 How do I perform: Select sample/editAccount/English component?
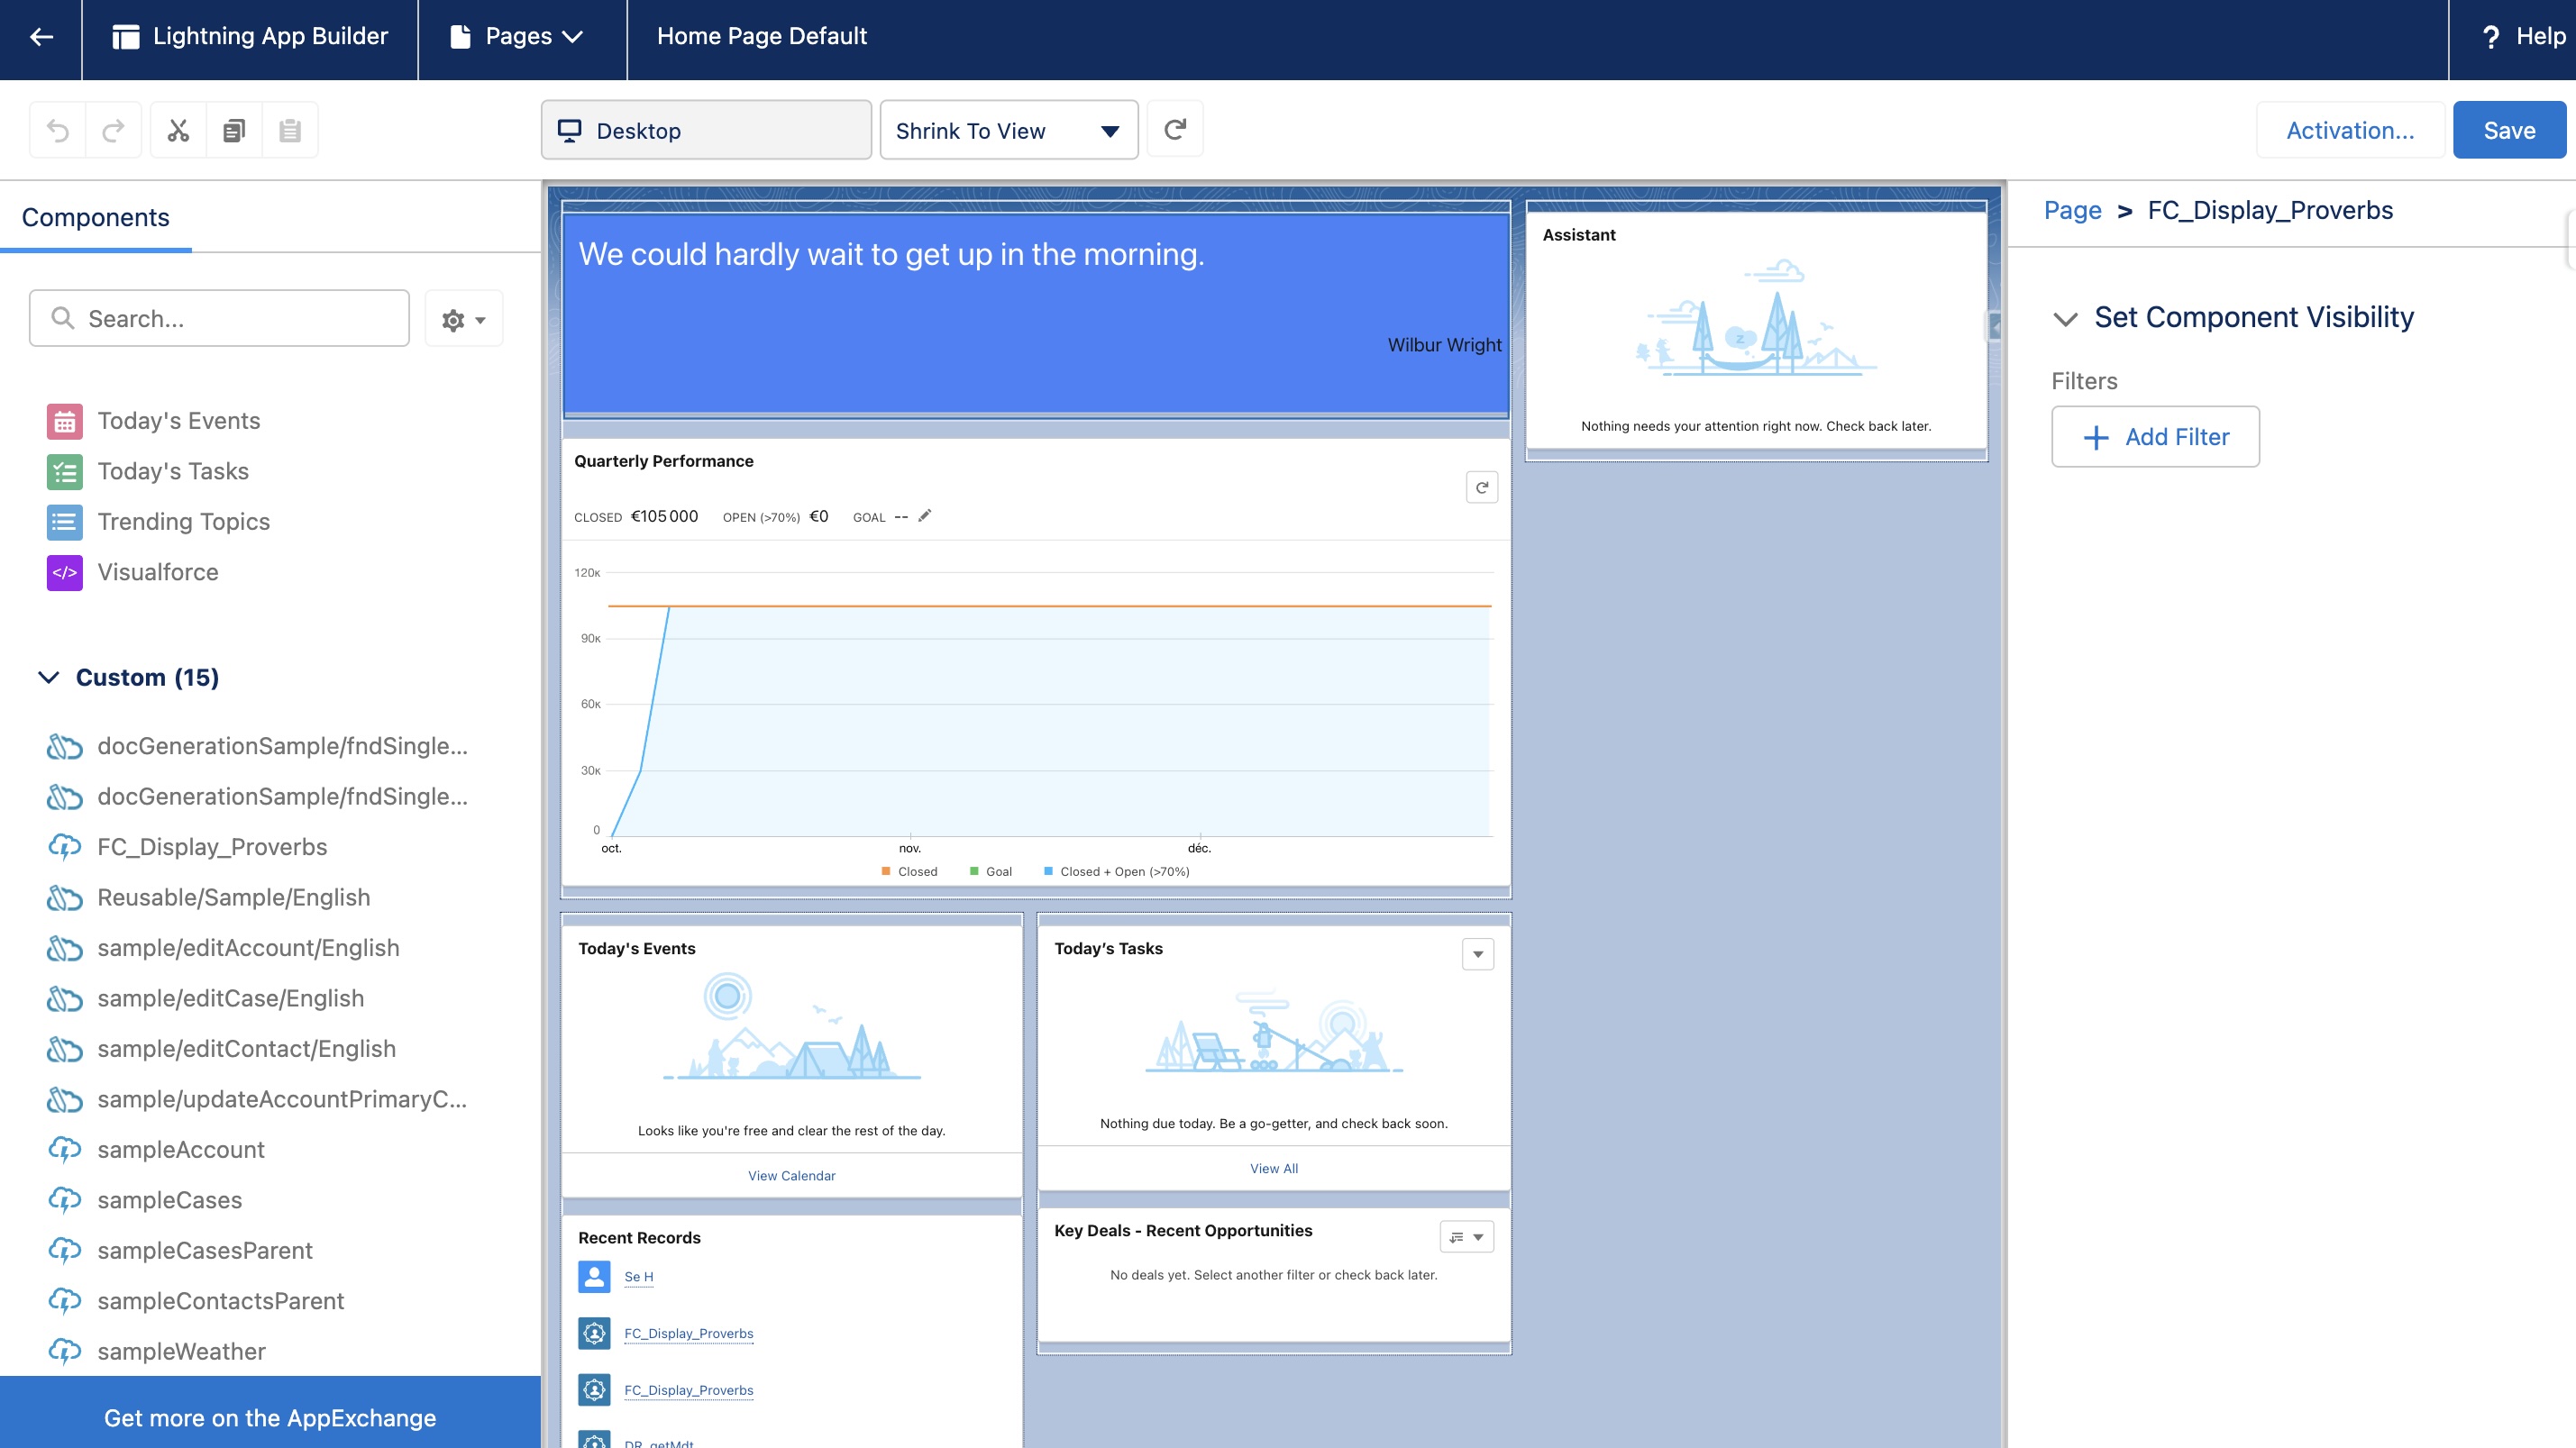coord(224,948)
